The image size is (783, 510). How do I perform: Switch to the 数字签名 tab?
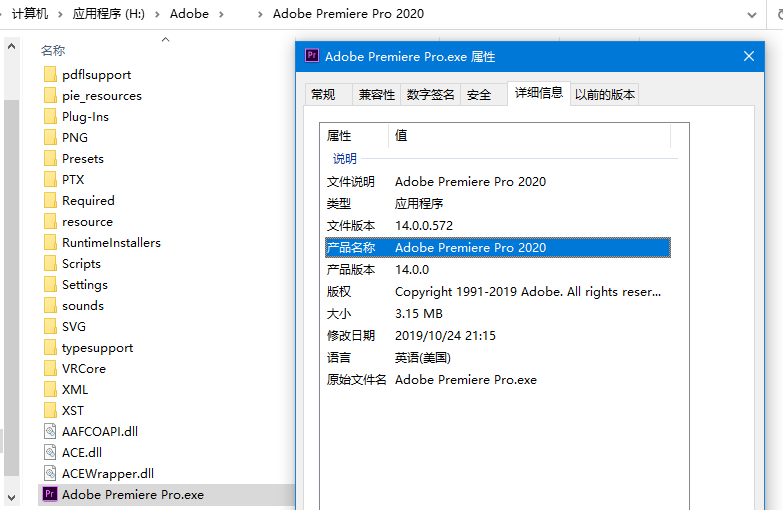pyautogui.click(x=431, y=95)
